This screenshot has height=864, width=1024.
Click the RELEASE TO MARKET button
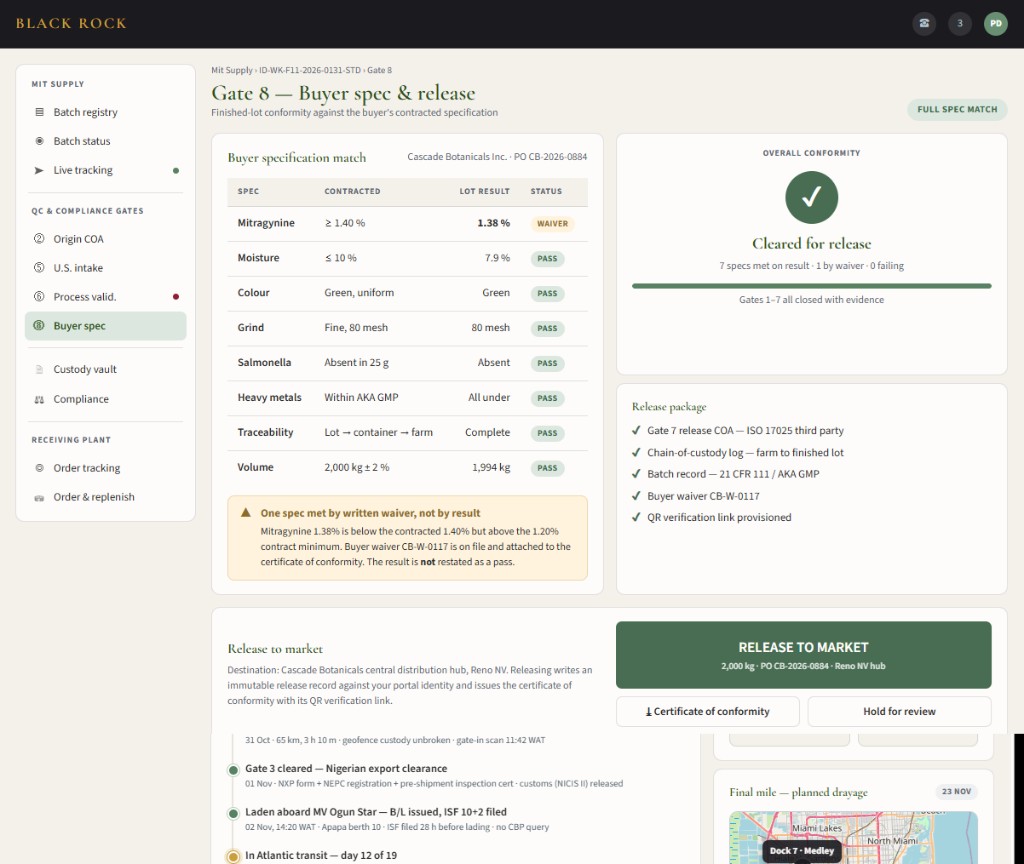point(803,655)
